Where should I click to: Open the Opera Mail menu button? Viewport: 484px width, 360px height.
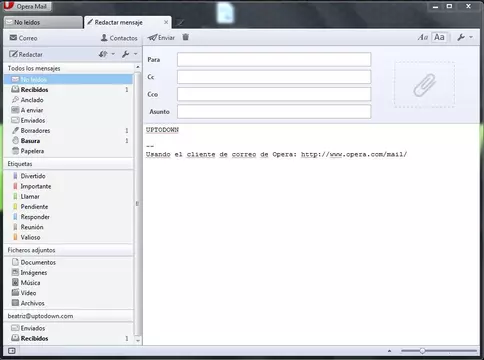pyautogui.click(x=27, y=6)
